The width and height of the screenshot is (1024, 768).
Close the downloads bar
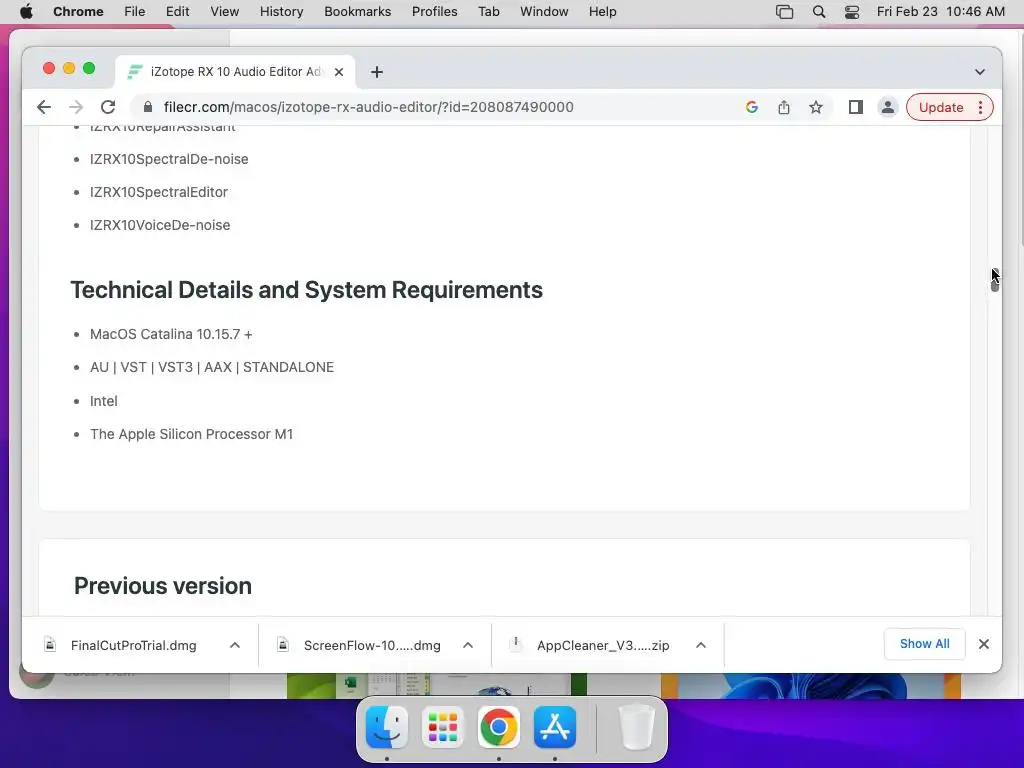click(x=984, y=644)
